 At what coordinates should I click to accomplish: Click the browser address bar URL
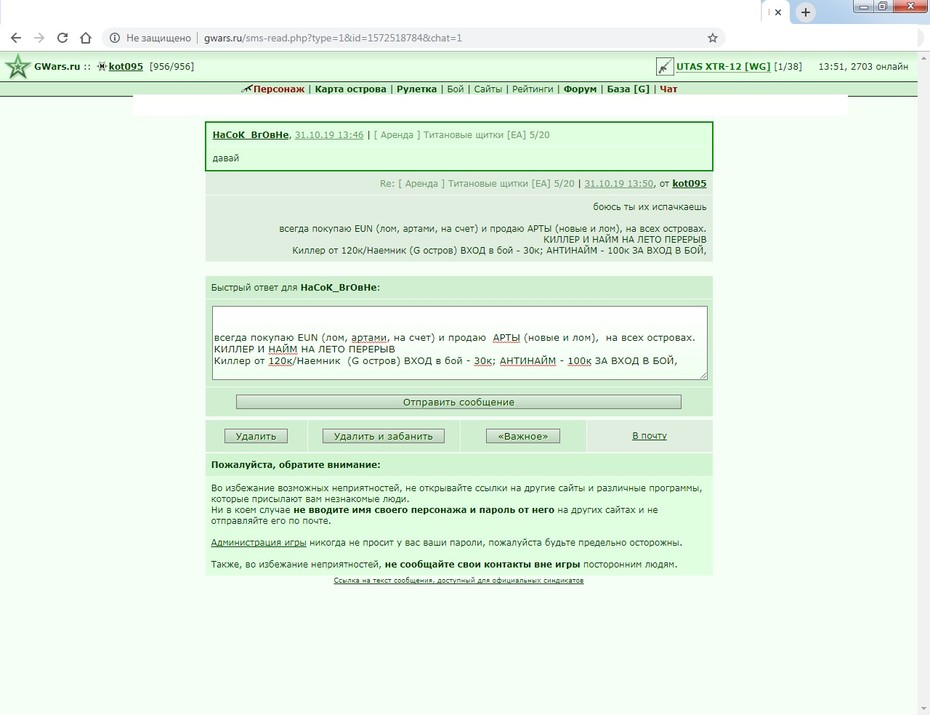(x=333, y=38)
